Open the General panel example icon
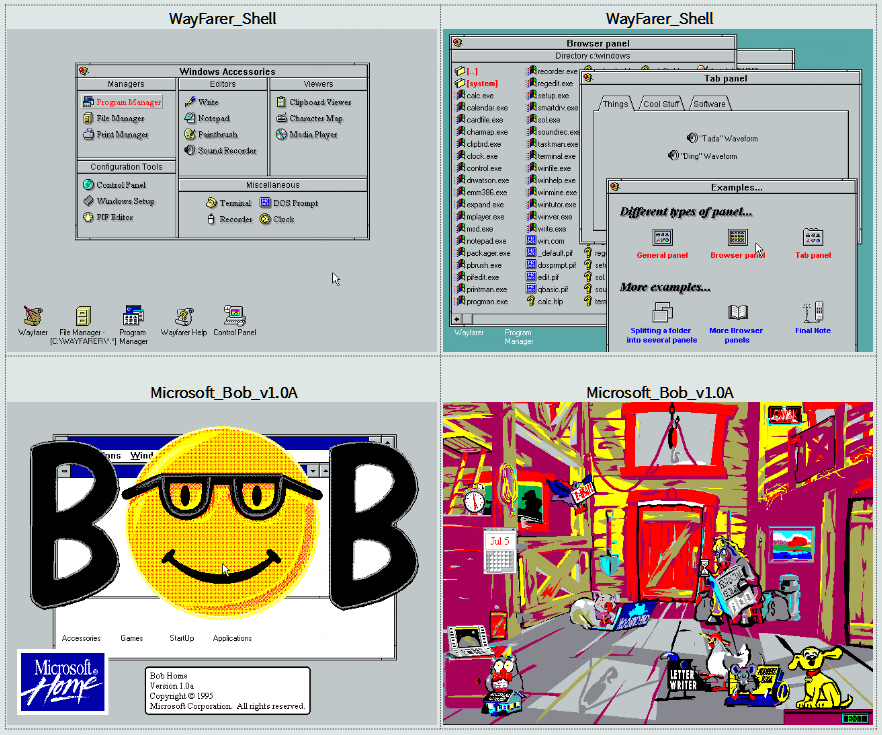Image resolution: width=882 pixels, height=735 pixels. 662,244
